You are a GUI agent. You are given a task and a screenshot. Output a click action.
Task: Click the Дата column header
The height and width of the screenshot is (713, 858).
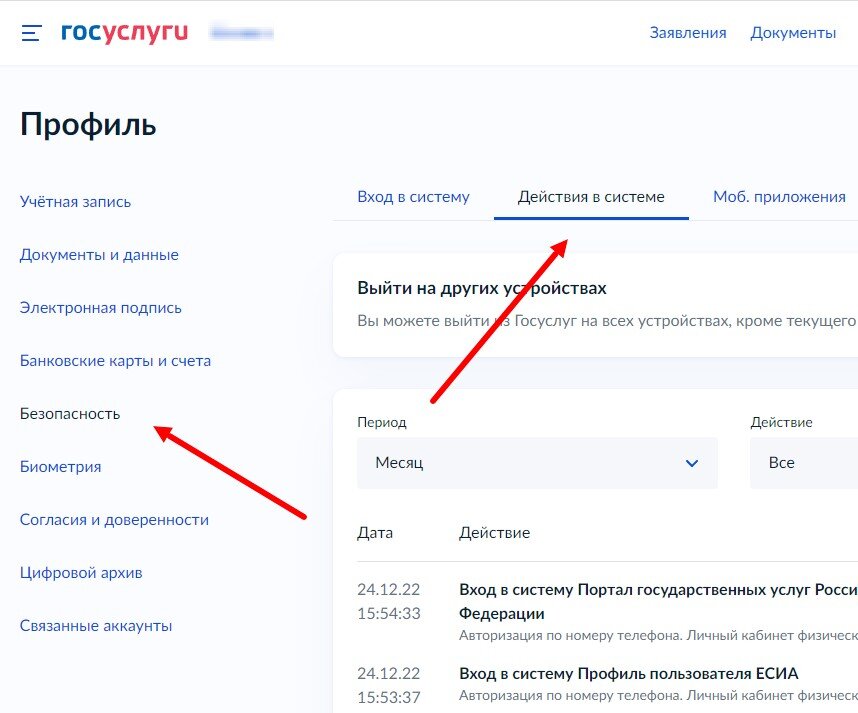coord(375,532)
